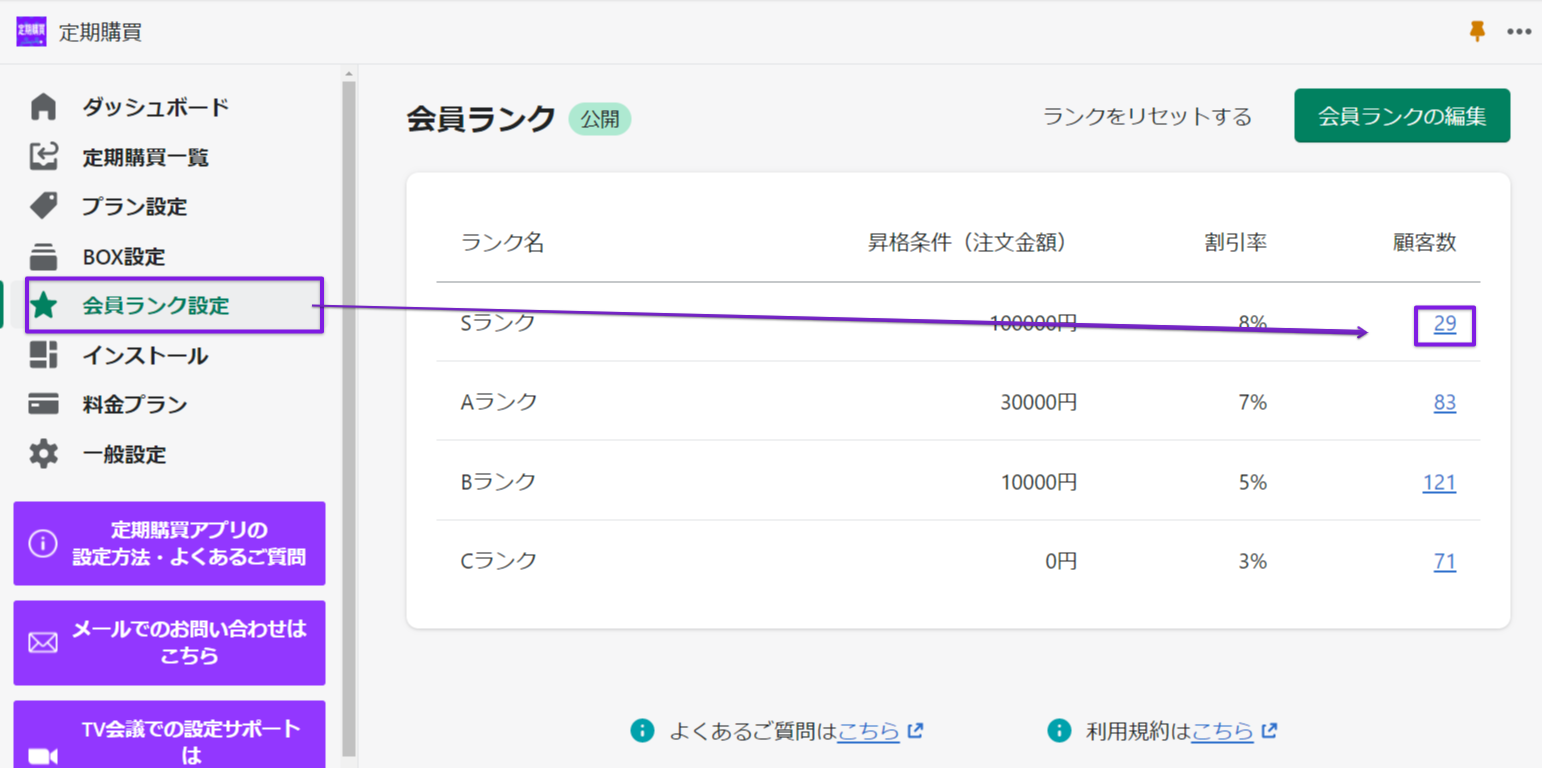
Task: Click the sidebar vertical scrollbar
Action: click(x=349, y=400)
